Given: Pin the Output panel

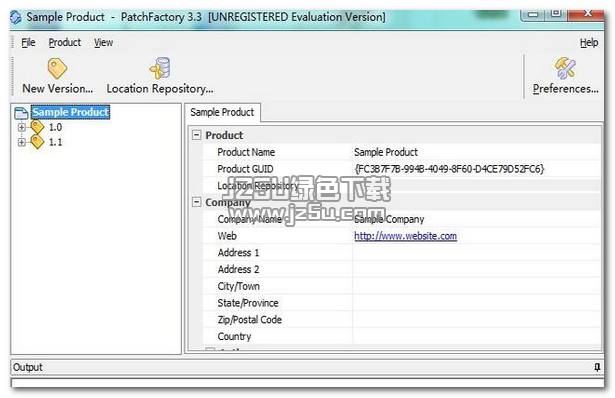Looking at the screenshot, I should [597, 367].
